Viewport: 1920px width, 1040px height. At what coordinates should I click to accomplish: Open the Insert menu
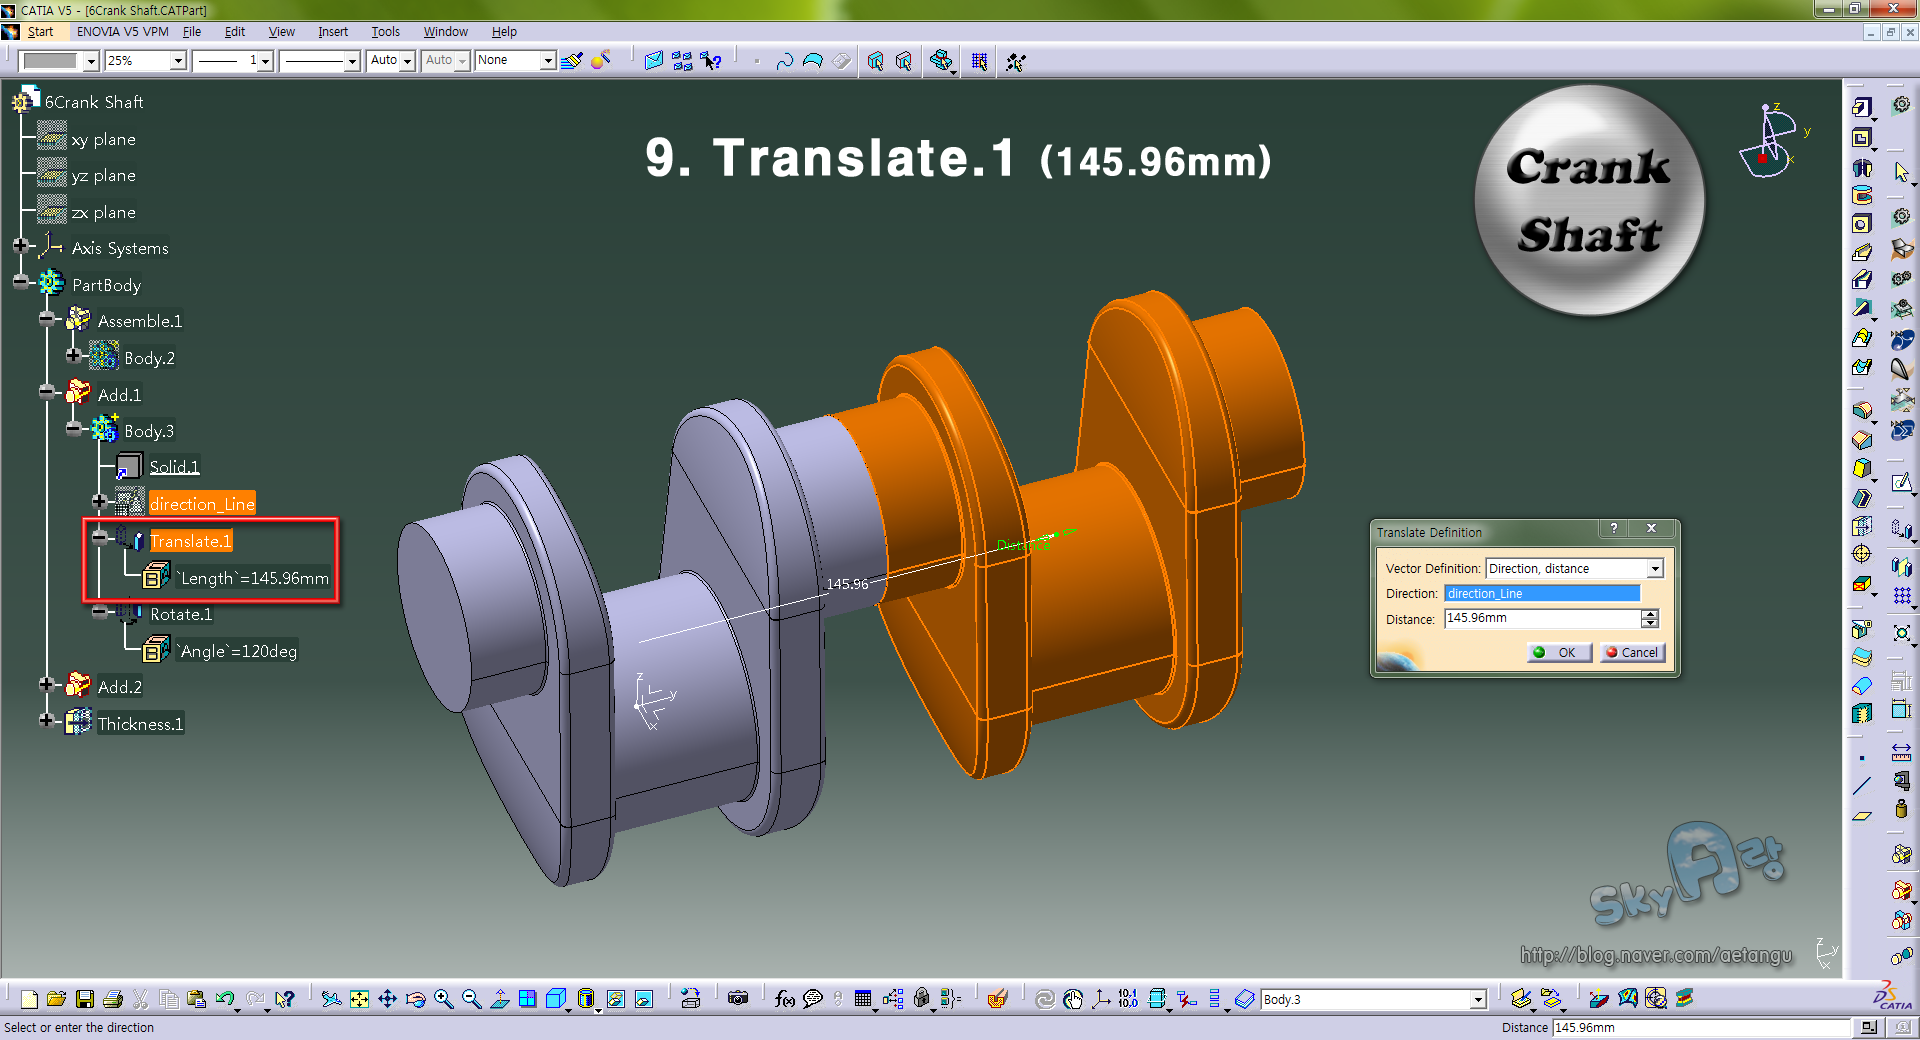(x=333, y=31)
